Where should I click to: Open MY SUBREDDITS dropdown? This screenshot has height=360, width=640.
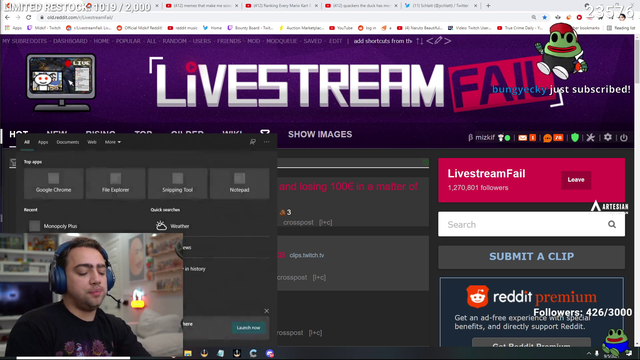[x=24, y=41]
